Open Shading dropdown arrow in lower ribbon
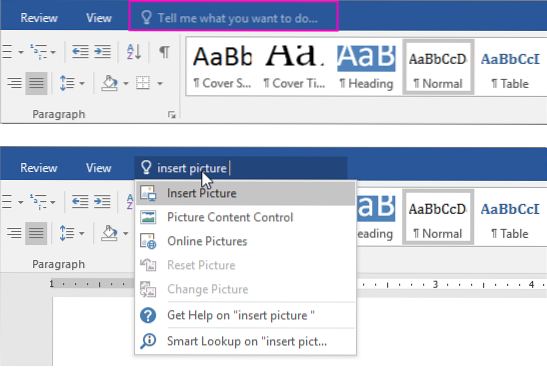The width and height of the screenshot is (547, 369). tap(126, 233)
